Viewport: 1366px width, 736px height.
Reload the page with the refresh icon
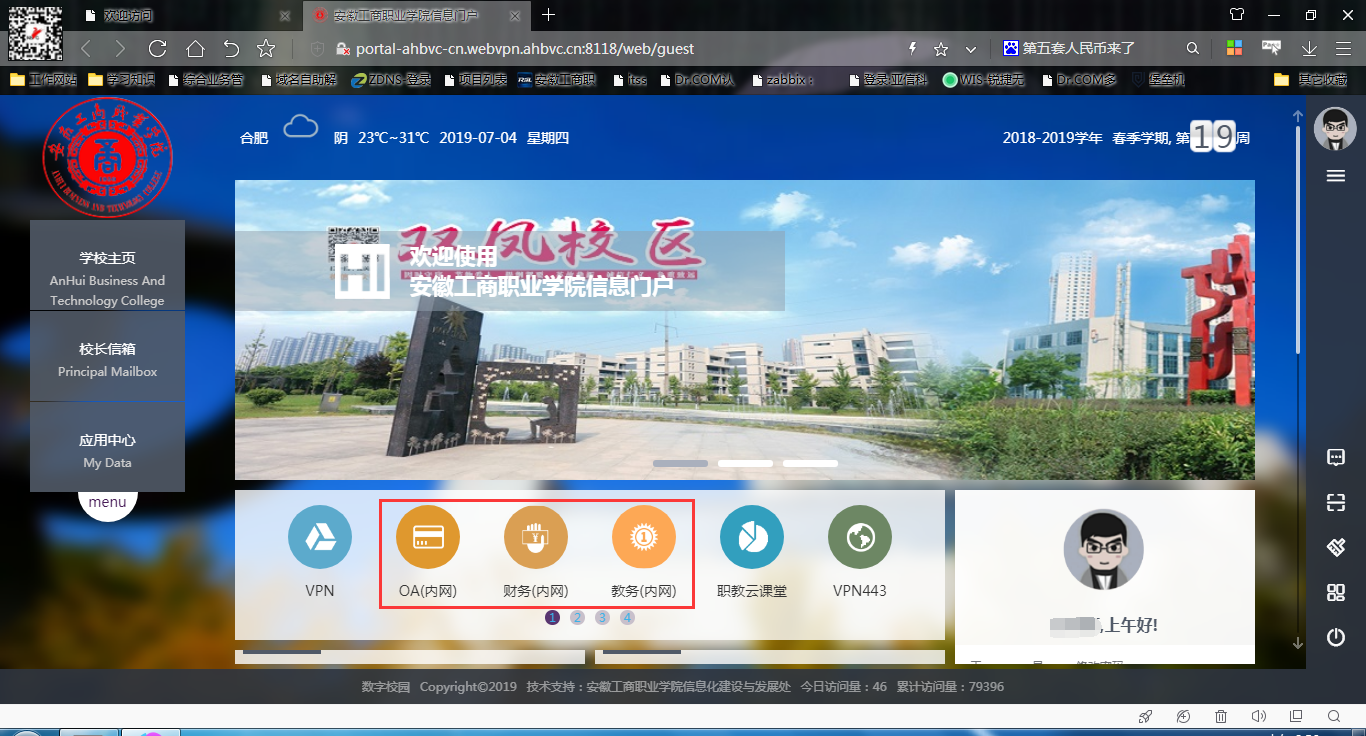click(x=157, y=48)
